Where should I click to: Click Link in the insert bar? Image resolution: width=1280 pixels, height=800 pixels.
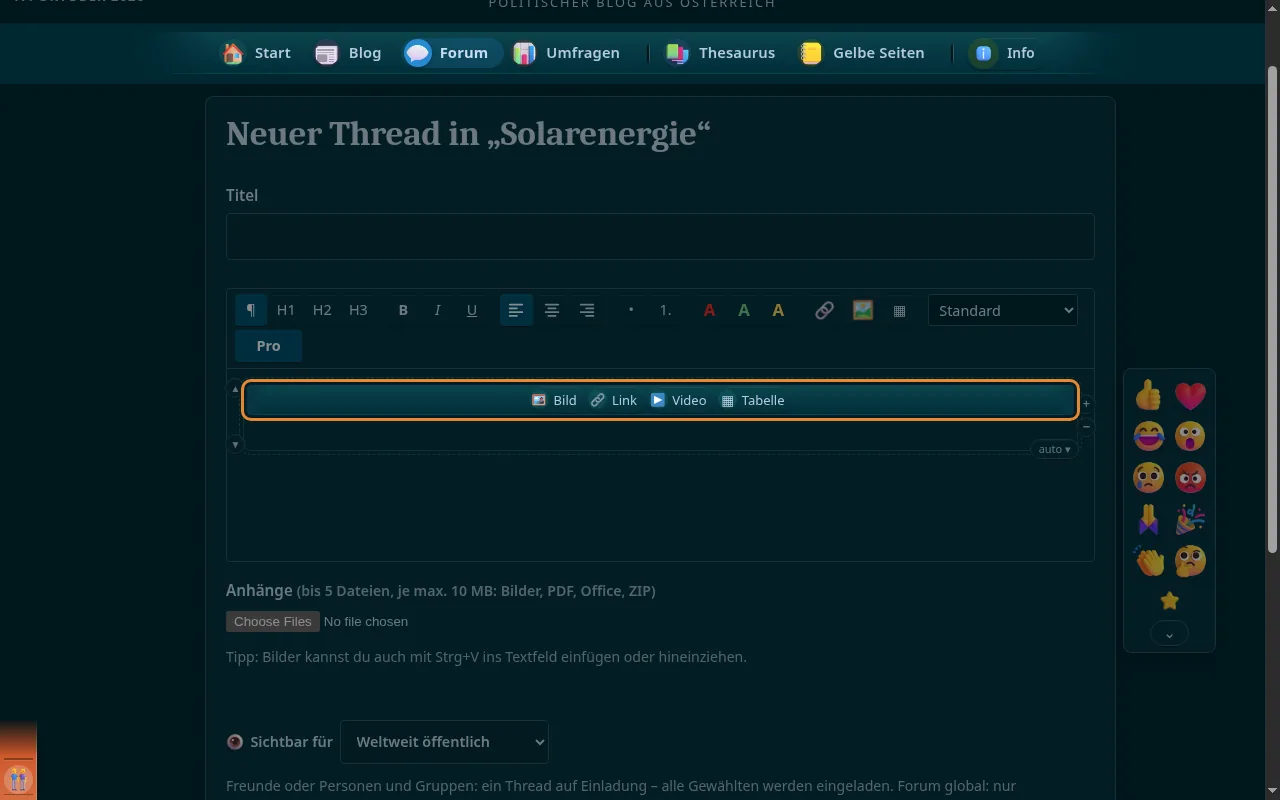[613, 400]
